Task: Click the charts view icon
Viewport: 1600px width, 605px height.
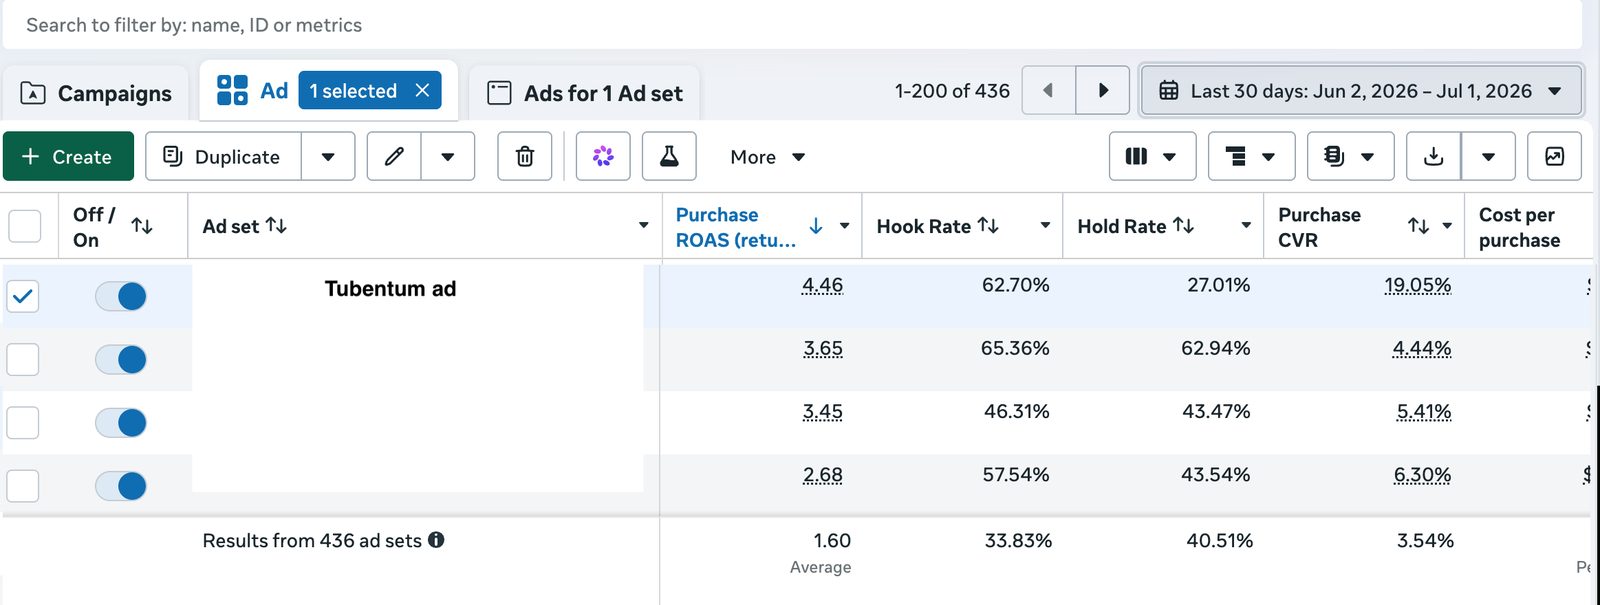Action: 1555,157
